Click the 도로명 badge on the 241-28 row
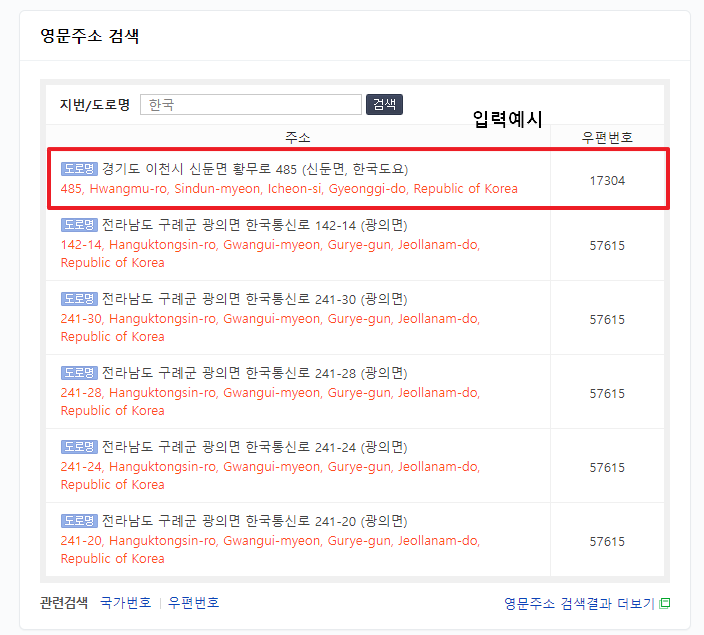Viewport: 704px width, 635px height. click(x=79, y=373)
